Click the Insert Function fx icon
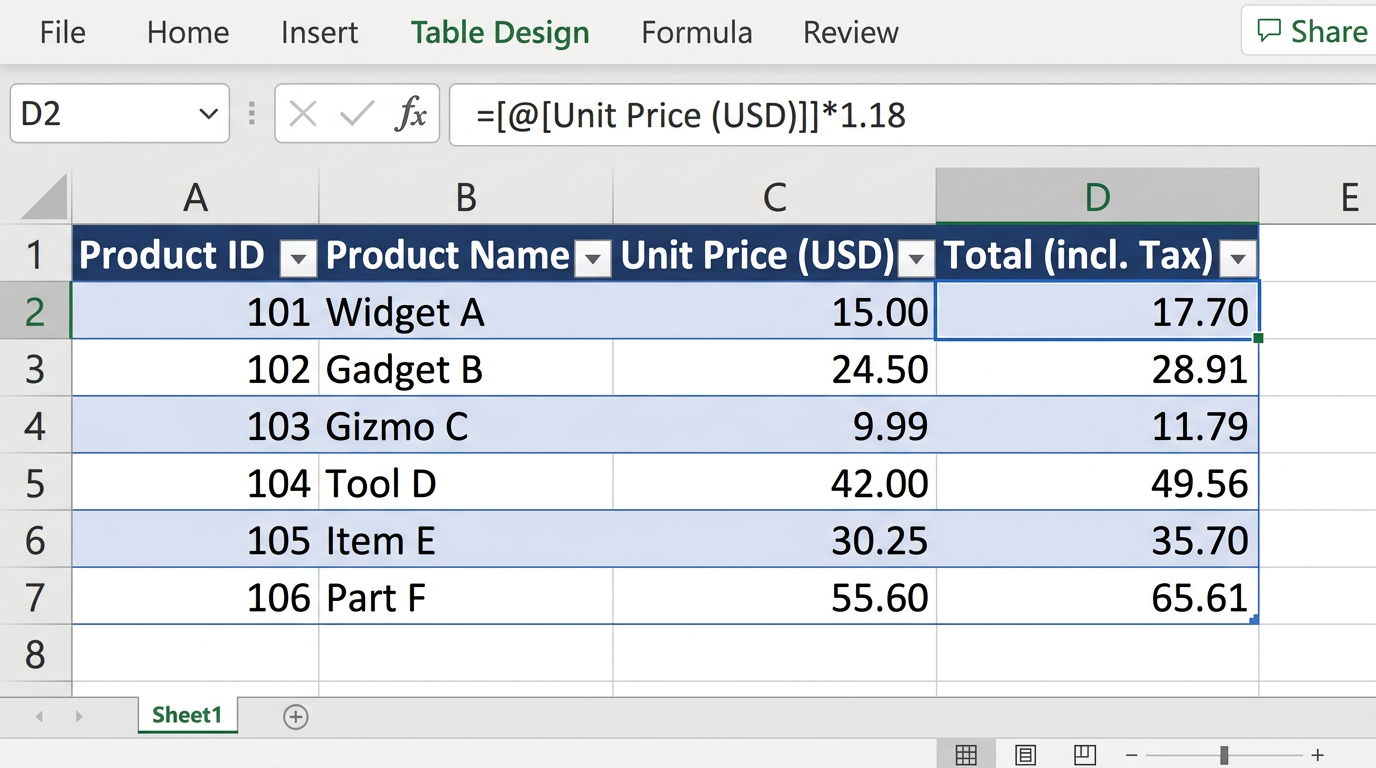Screen dimensions: 1376x768 [411, 115]
